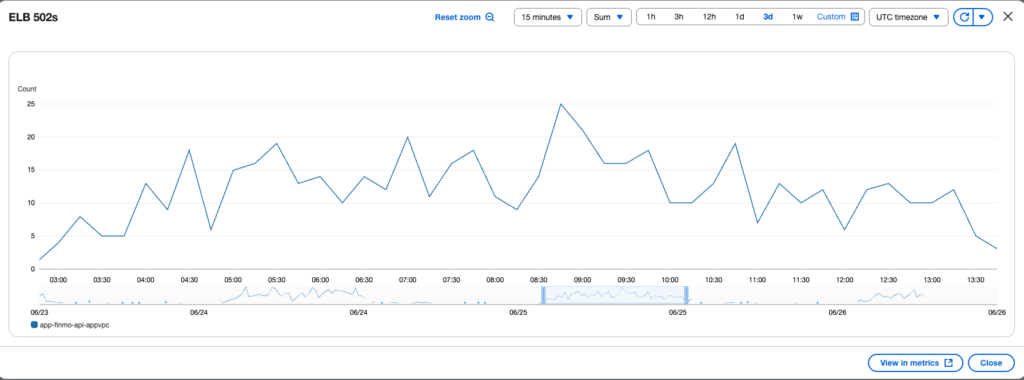The image size is (1024, 380).
Task: Click the Count axis label
Action: [x=27, y=89]
